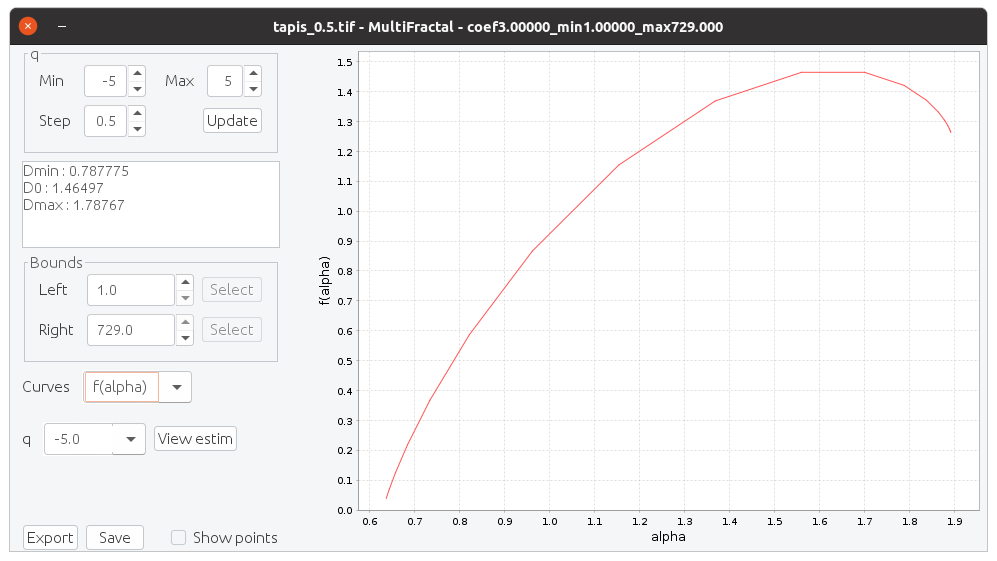Click the Update button
Image resolution: width=997 pixels, height=561 pixels.
[232, 121]
